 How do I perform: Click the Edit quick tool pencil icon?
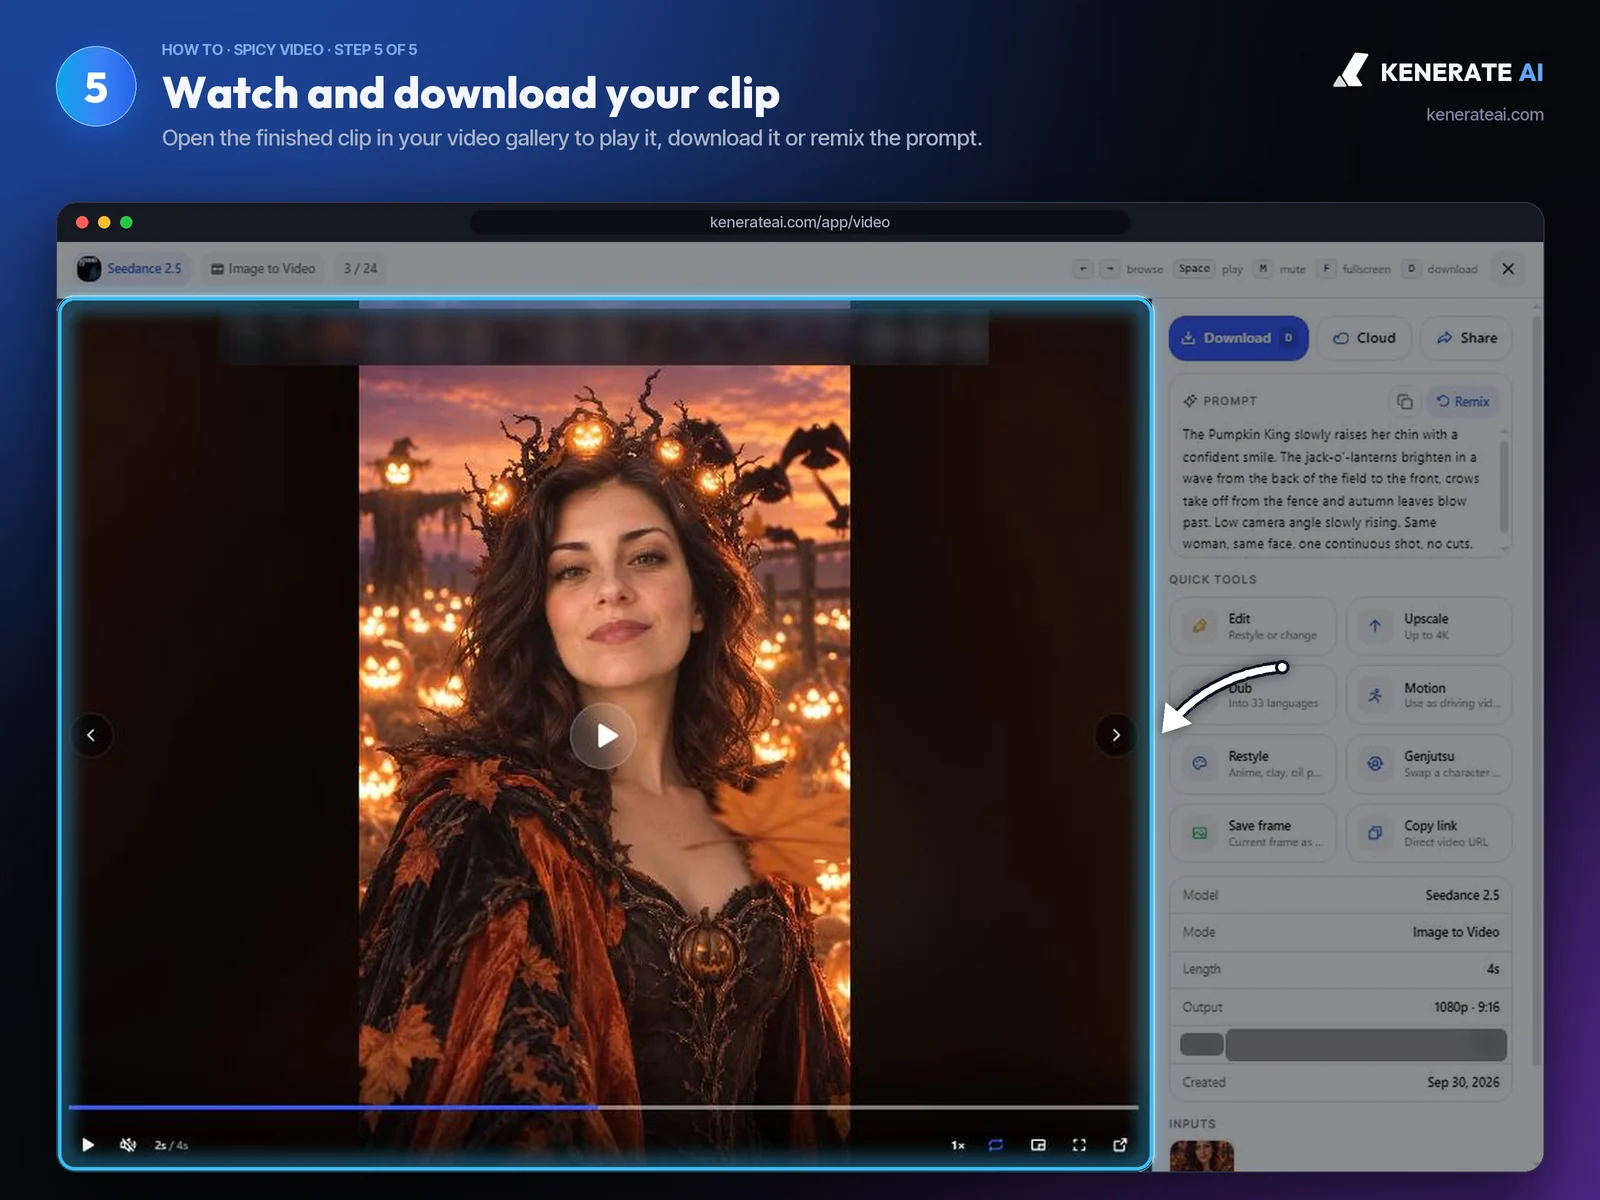1199,626
